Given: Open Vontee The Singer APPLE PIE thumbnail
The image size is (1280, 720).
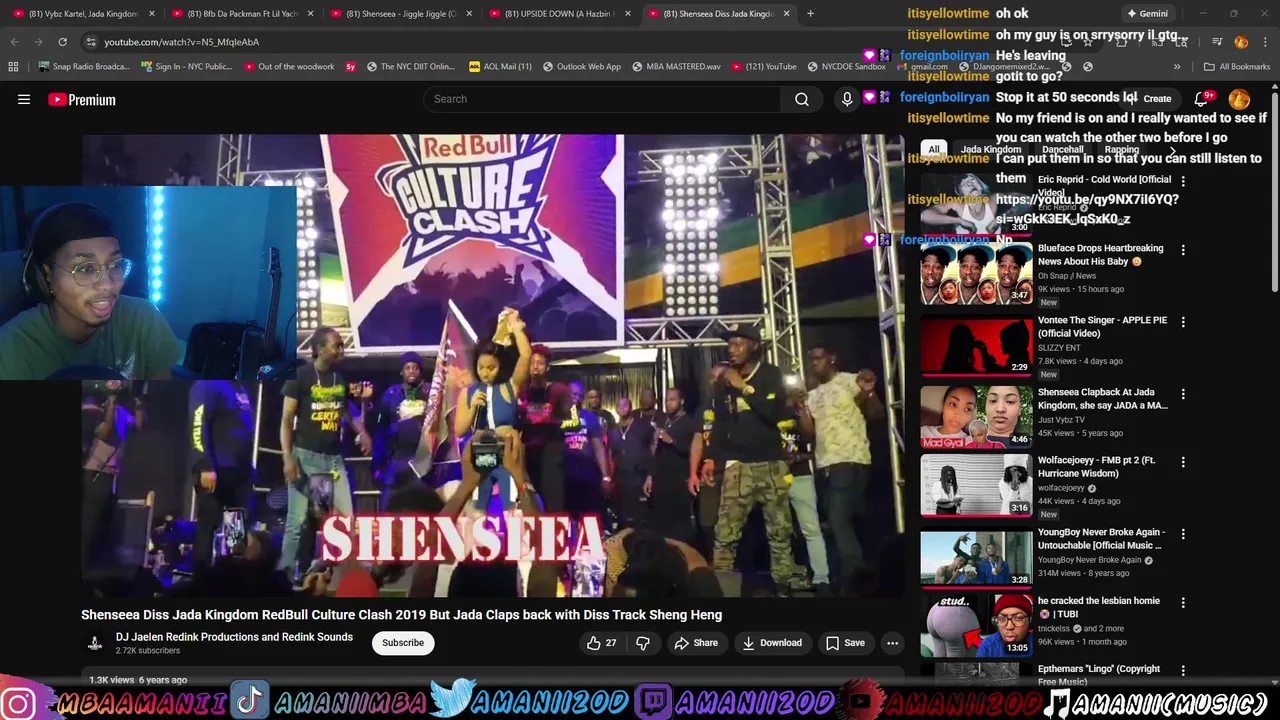Looking at the screenshot, I should [x=976, y=345].
